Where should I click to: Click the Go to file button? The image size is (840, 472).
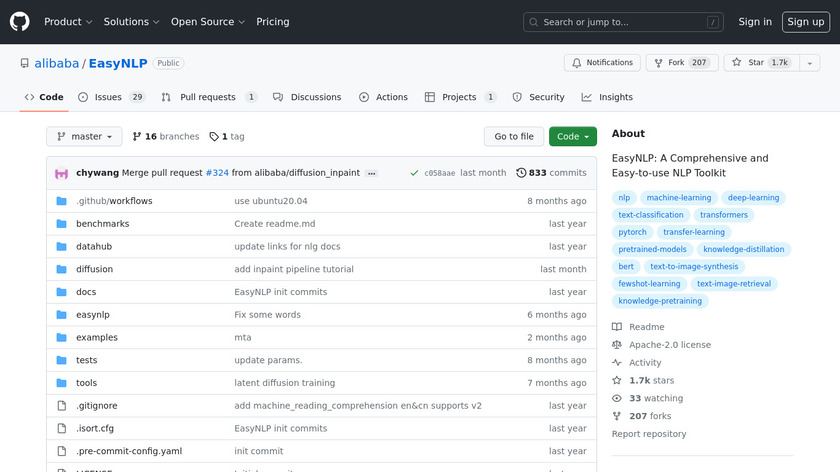pyautogui.click(x=514, y=137)
